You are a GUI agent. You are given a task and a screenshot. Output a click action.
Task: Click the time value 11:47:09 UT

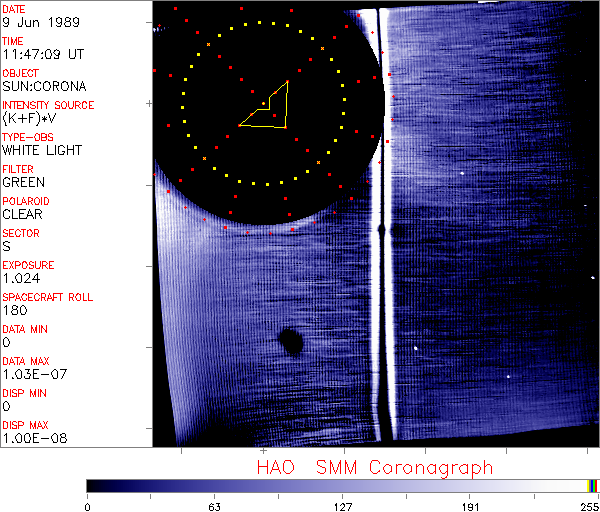click(43, 54)
